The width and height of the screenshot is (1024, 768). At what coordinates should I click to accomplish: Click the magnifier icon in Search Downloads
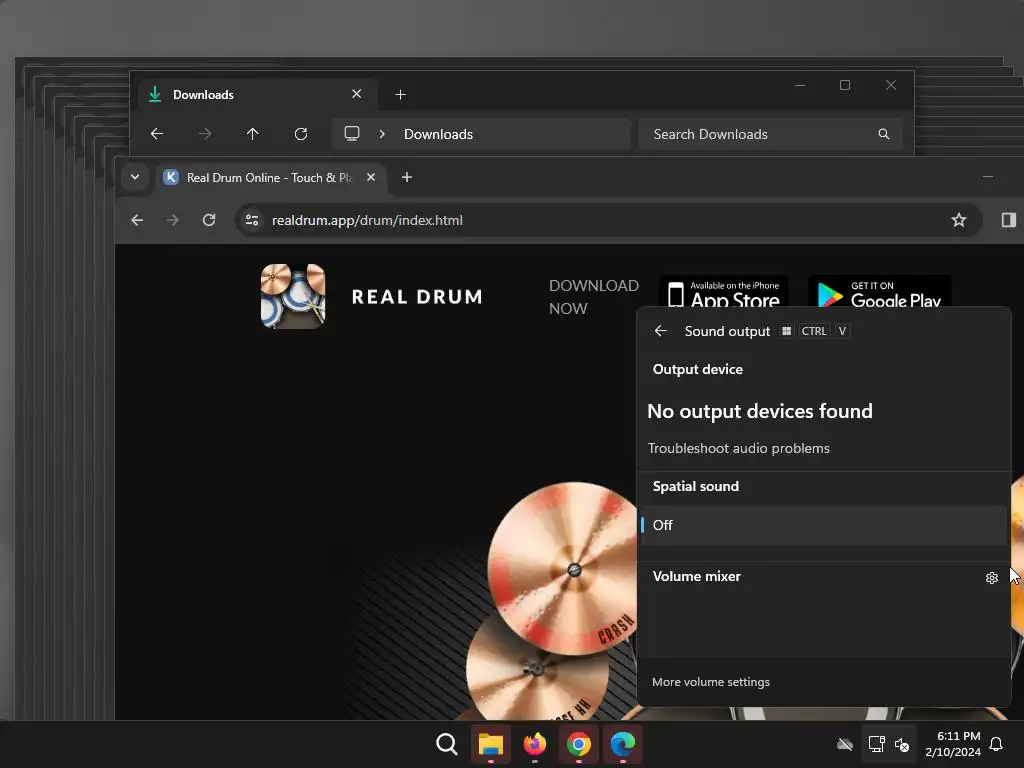click(884, 134)
